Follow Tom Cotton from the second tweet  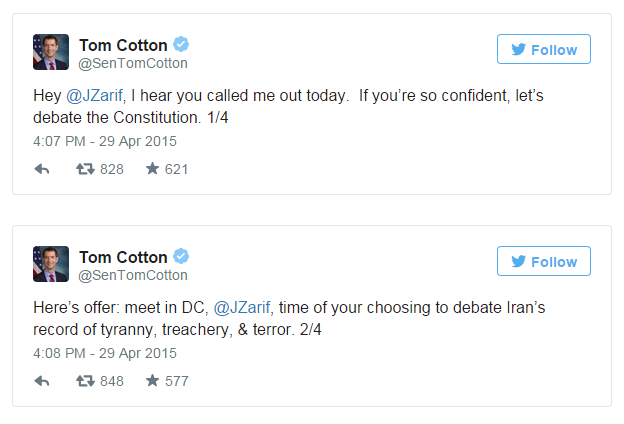coord(544,261)
